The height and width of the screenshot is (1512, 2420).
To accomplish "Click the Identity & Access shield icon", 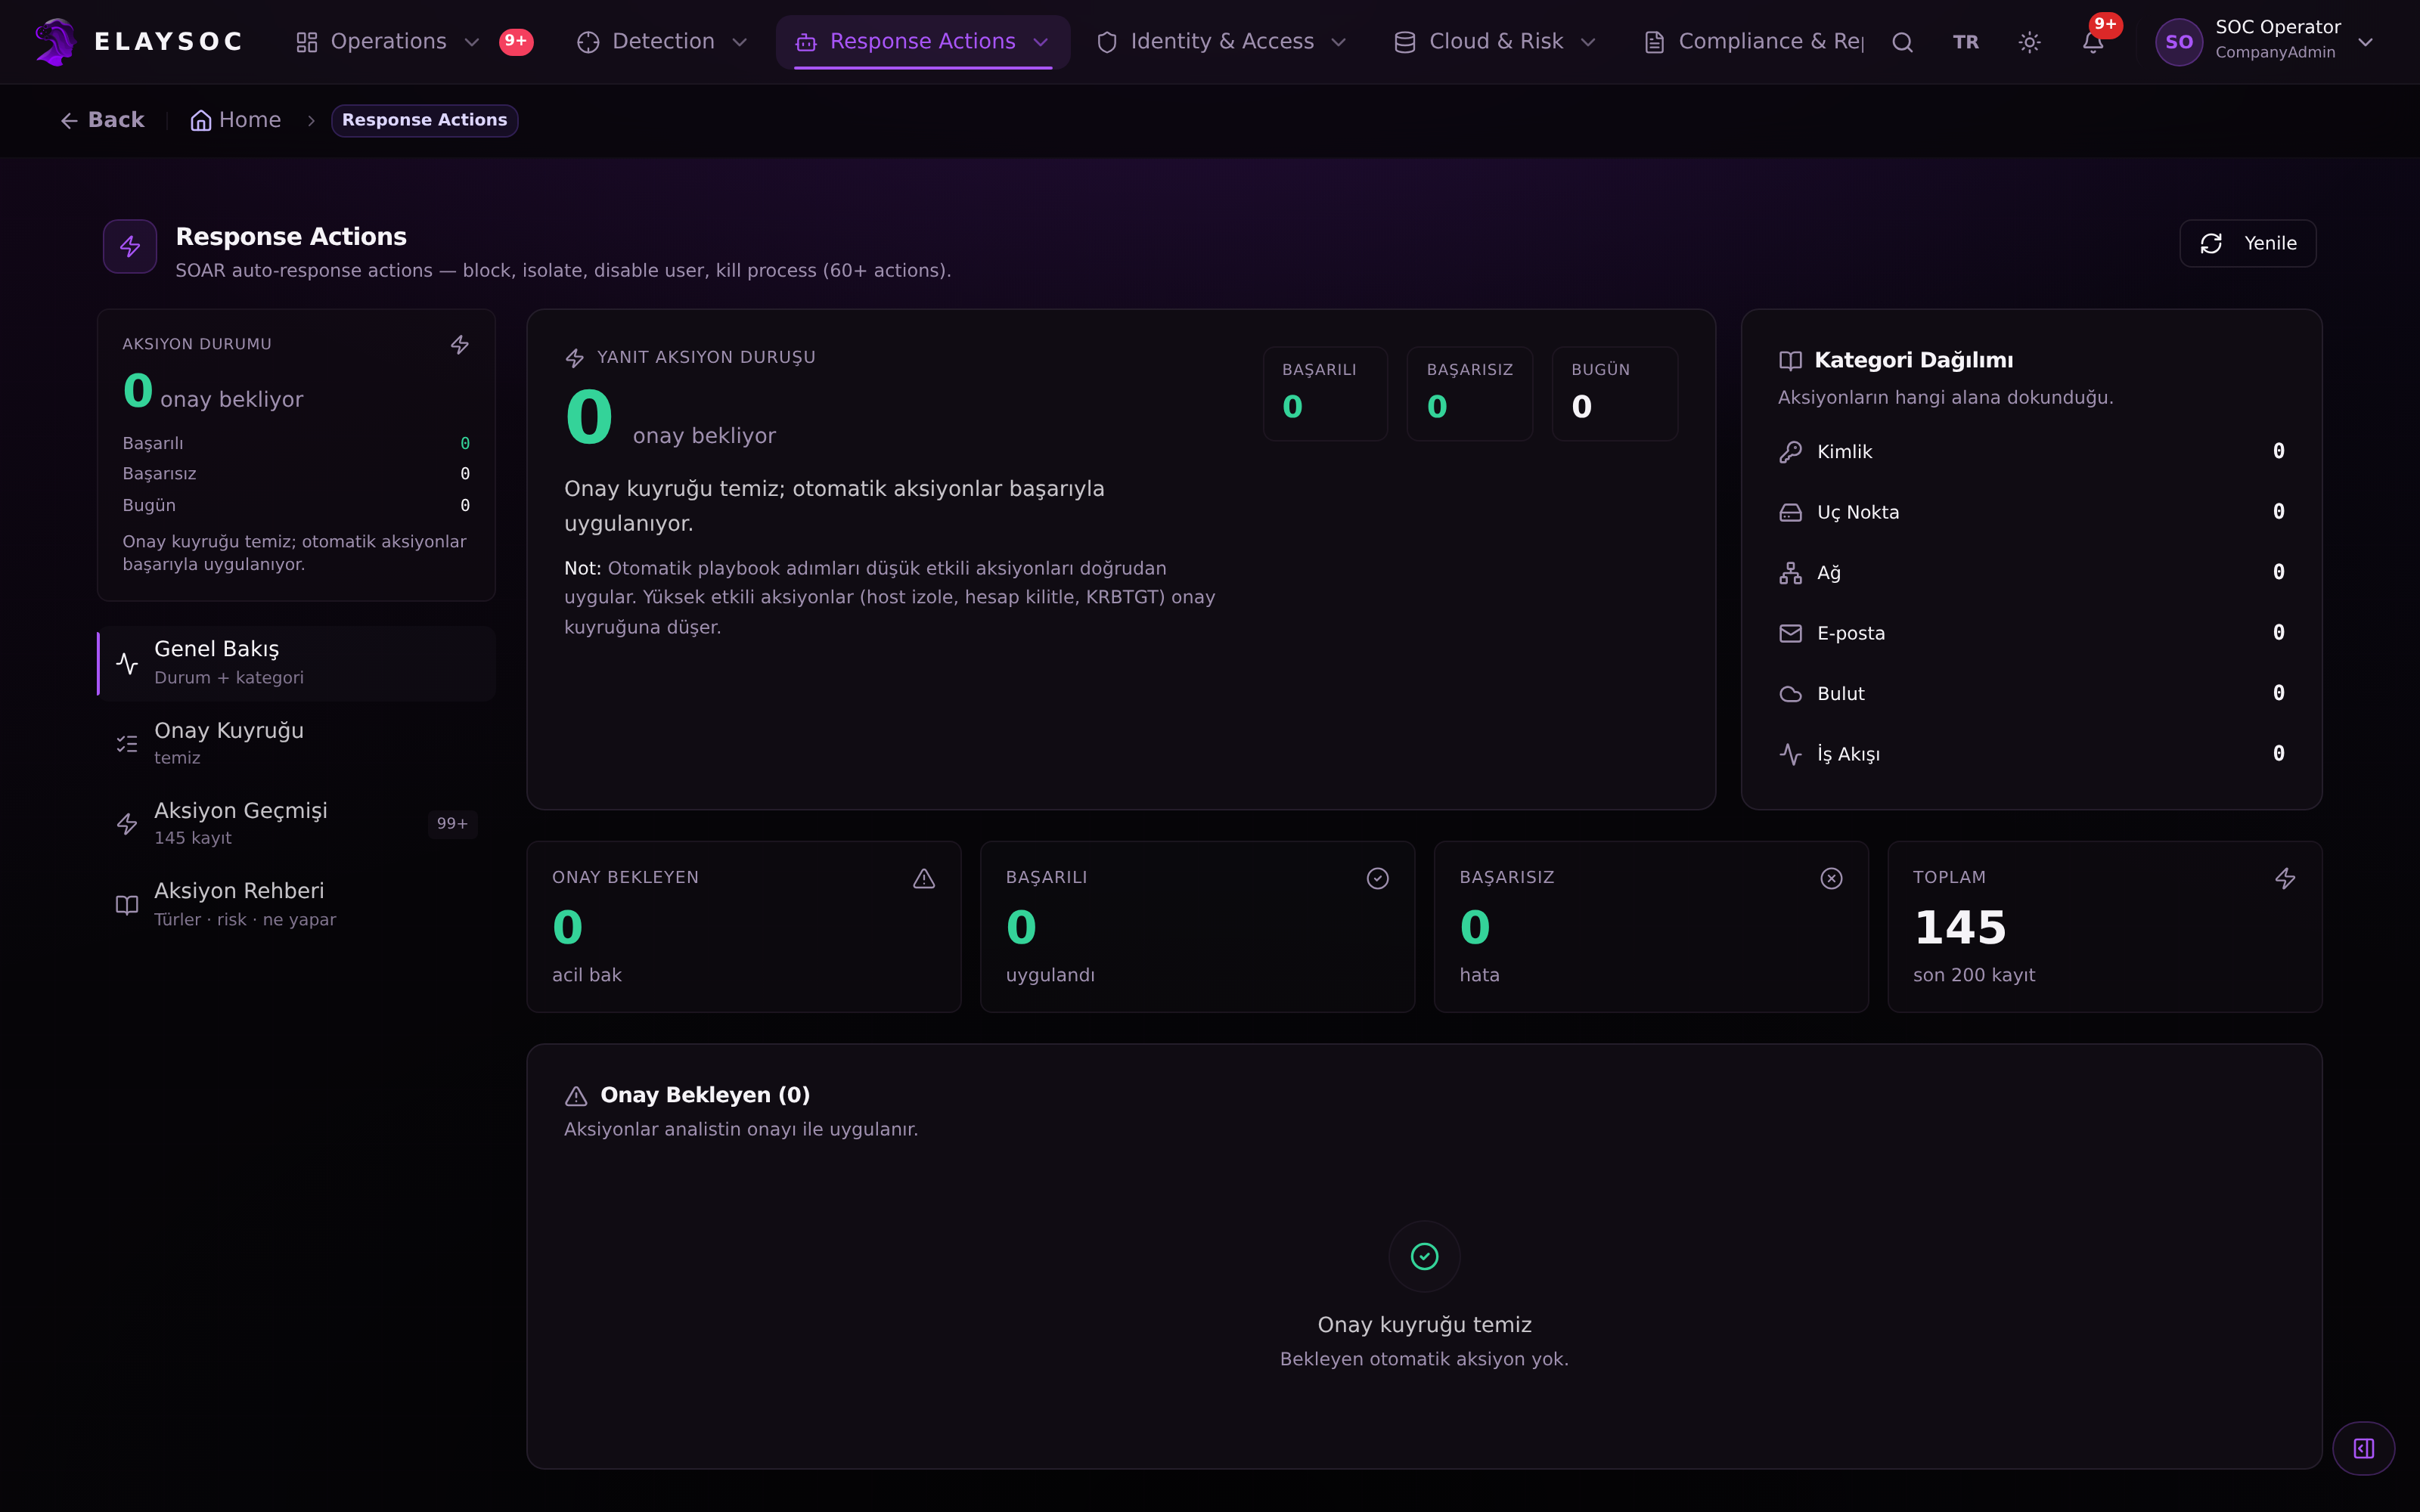I will coord(1107,42).
